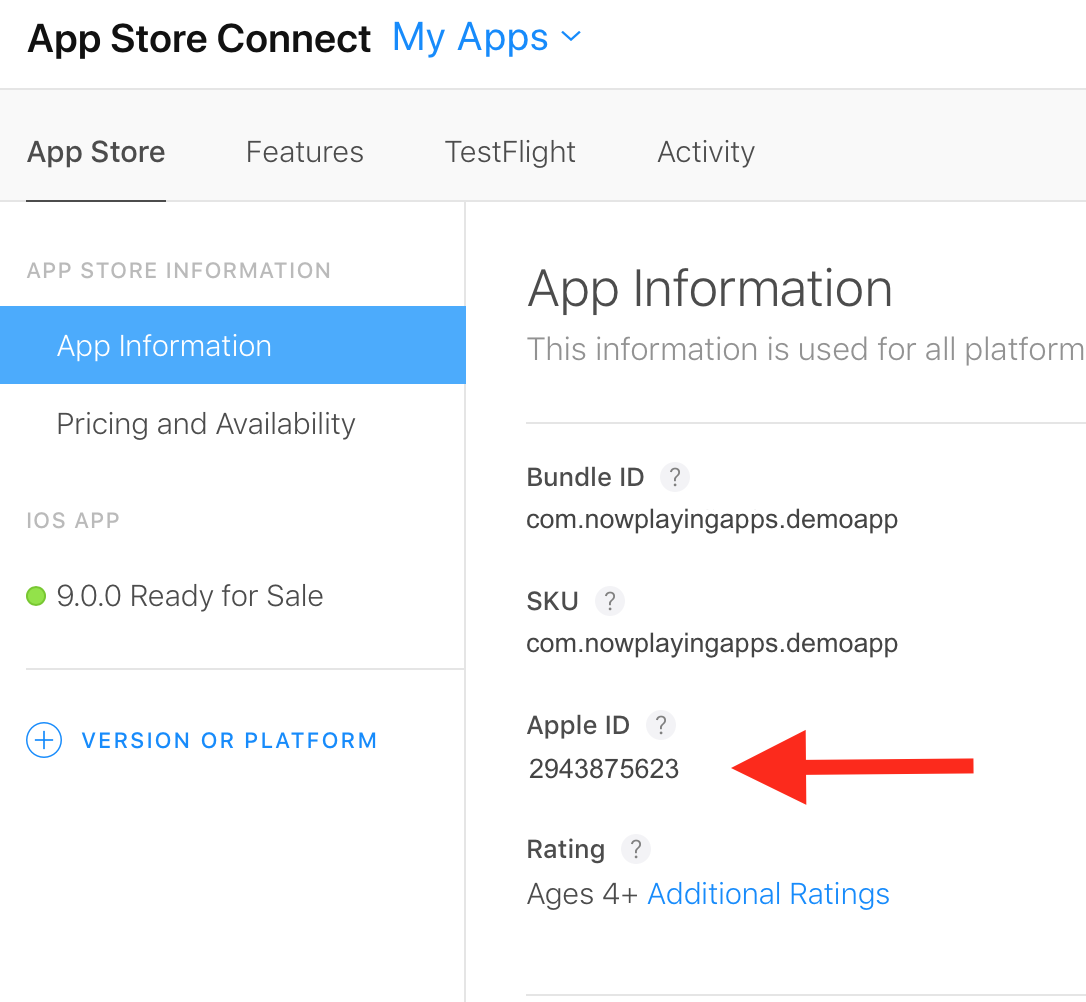Viewport: 1086px width, 1002px height.
Task: Click the green Ready for Sale status dot
Action: [36, 597]
